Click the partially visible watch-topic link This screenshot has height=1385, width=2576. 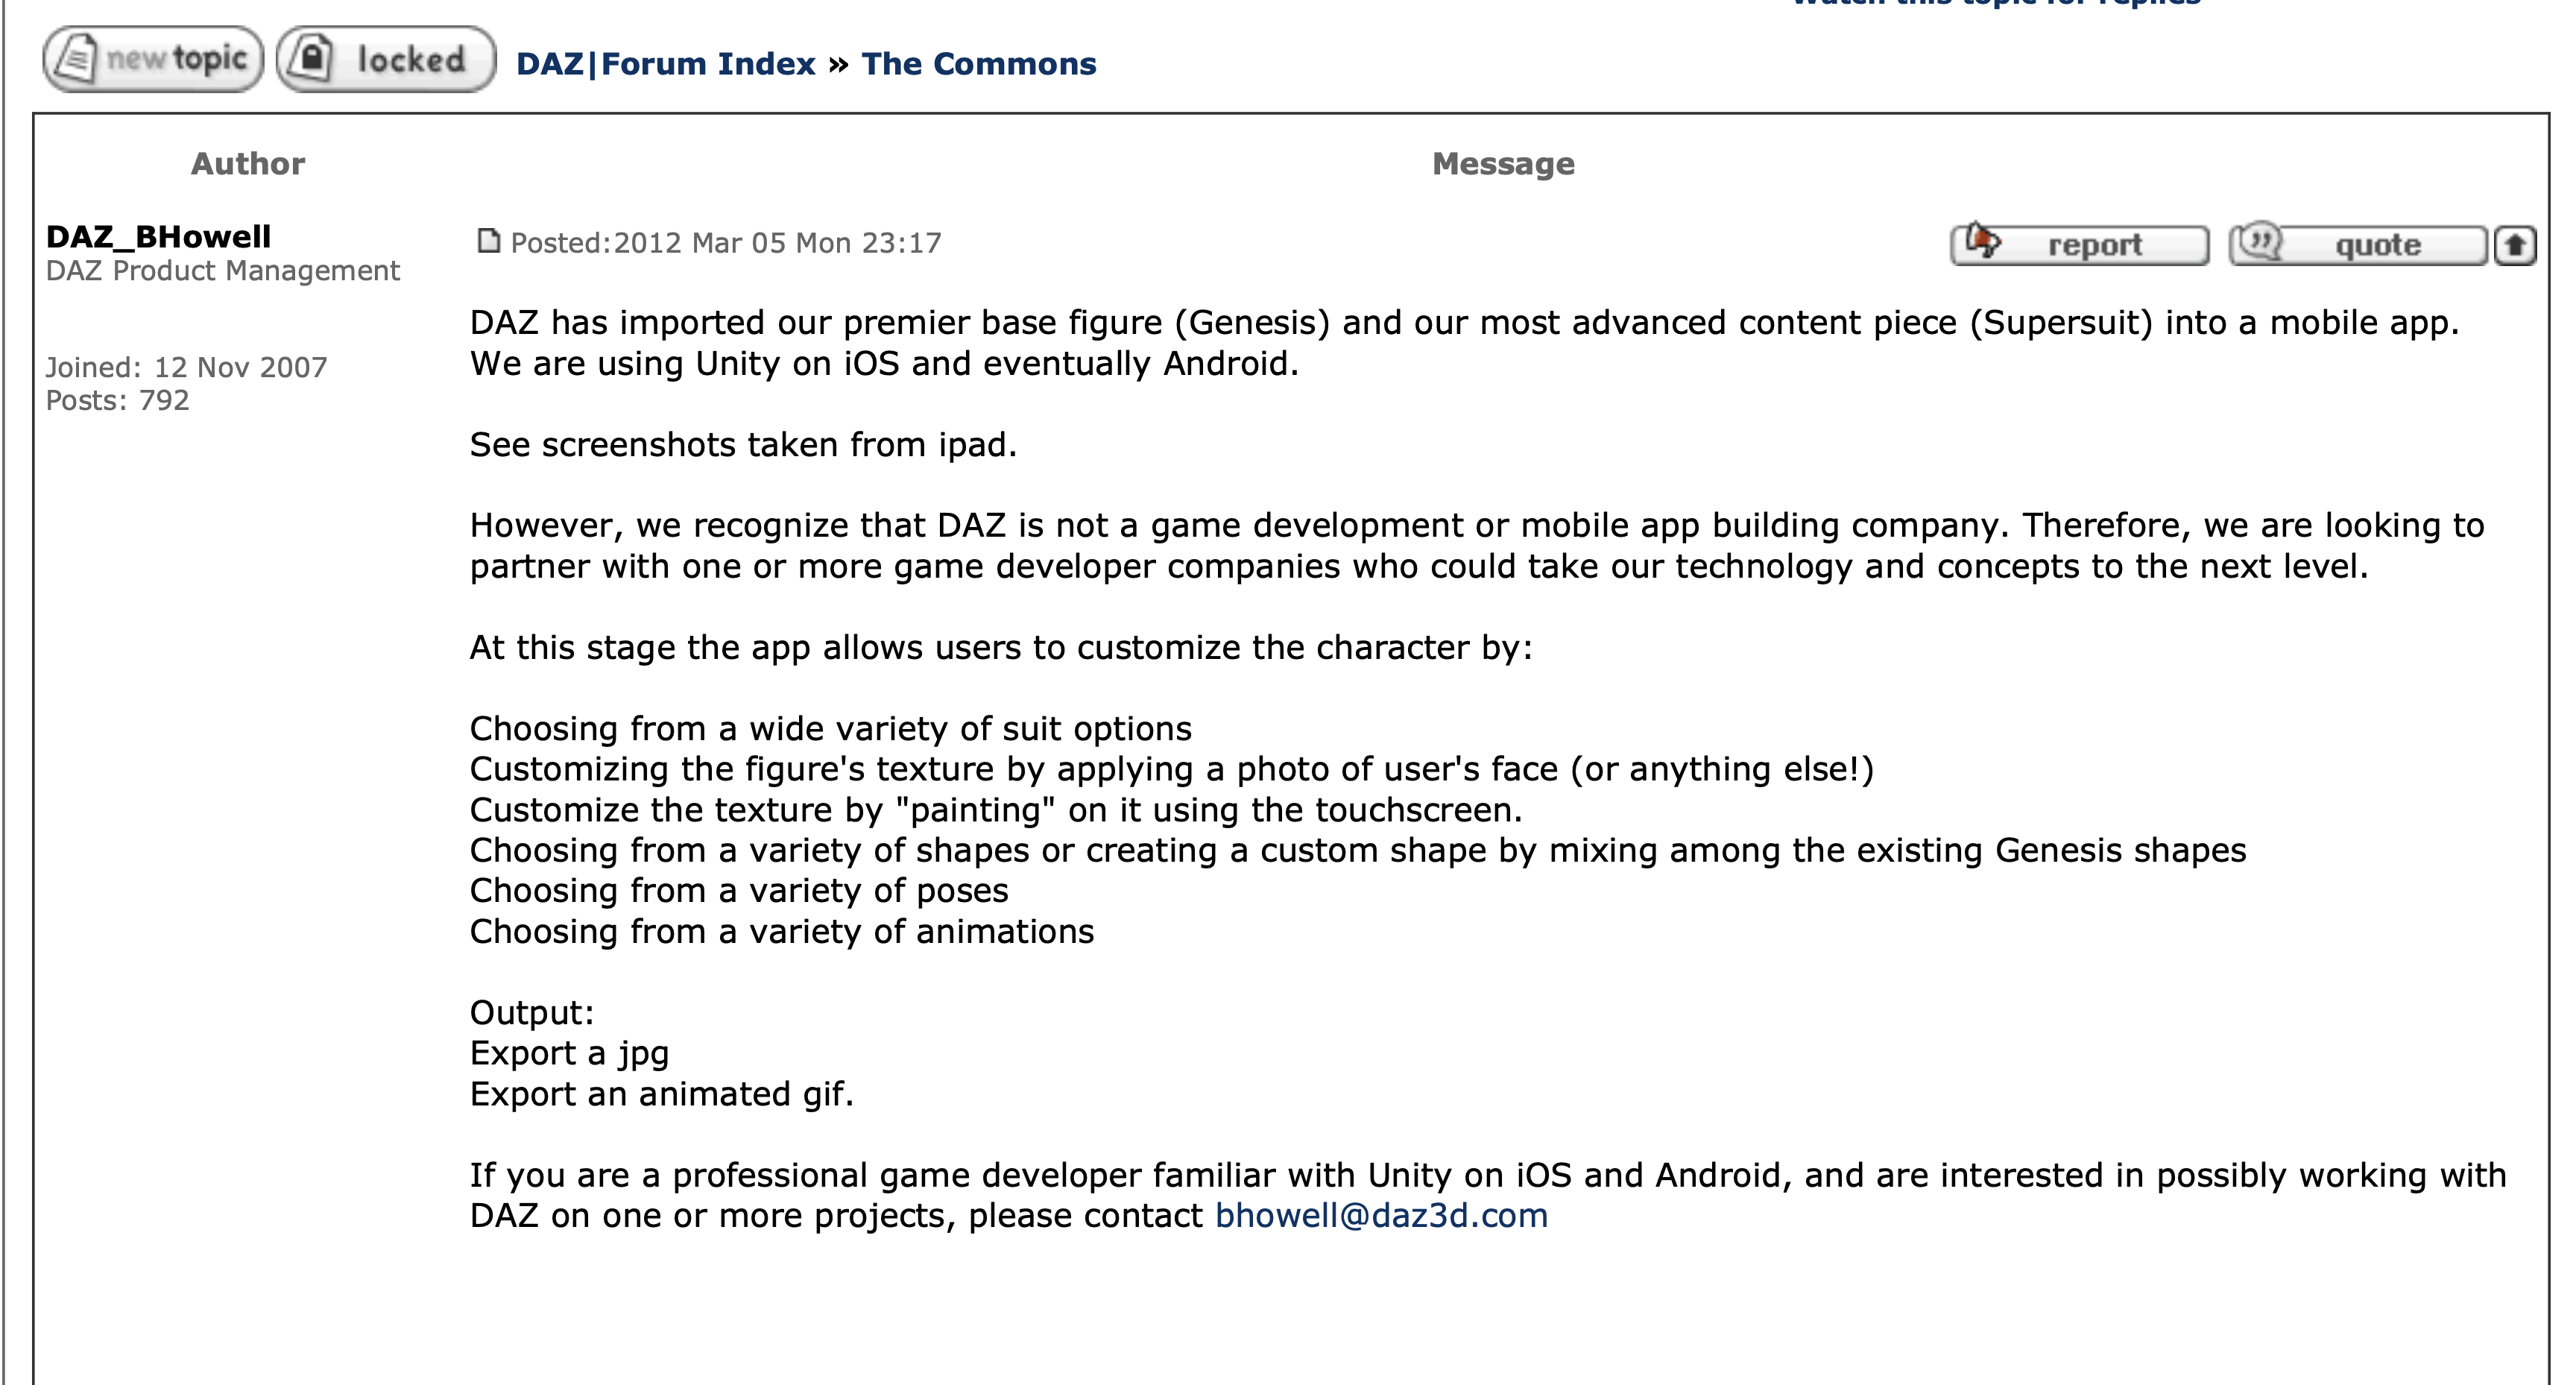point(1996,3)
